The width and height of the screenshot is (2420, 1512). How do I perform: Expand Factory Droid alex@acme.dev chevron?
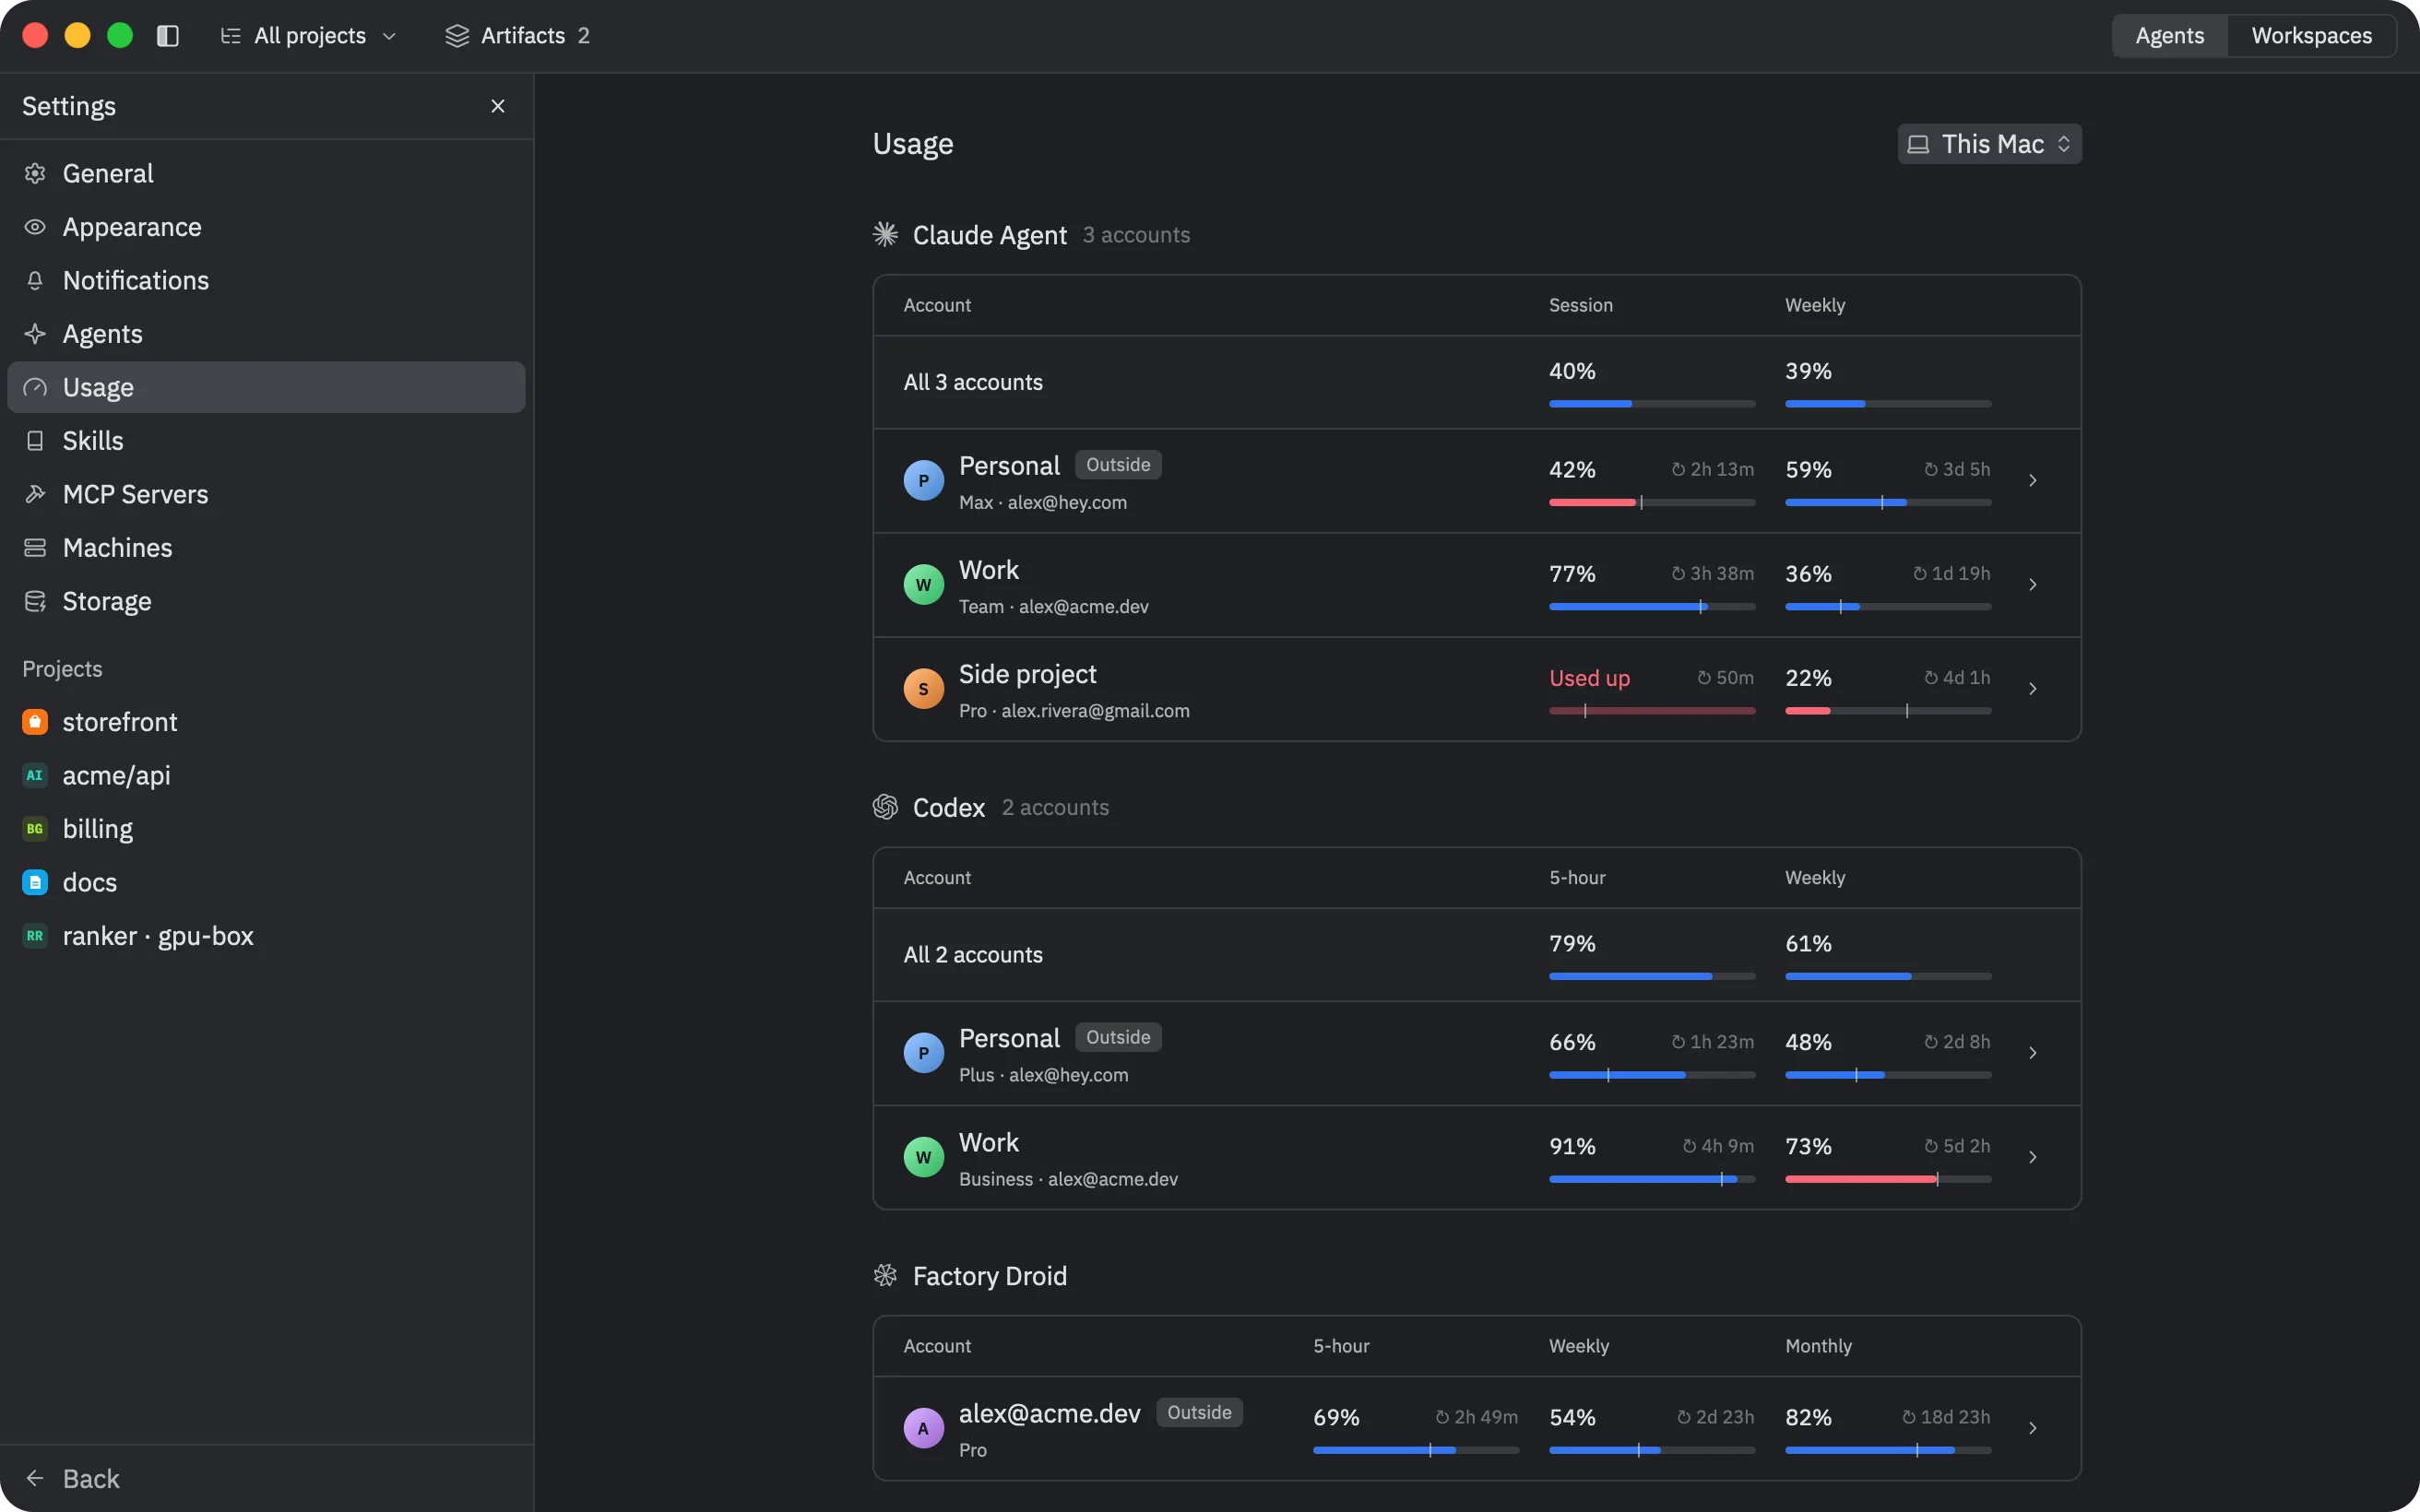click(2033, 1428)
